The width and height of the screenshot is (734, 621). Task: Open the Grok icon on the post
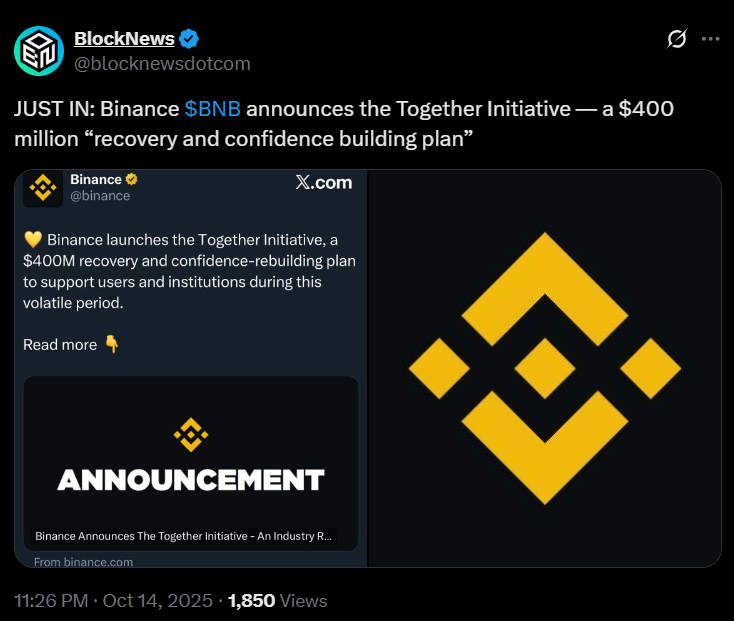pos(677,39)
